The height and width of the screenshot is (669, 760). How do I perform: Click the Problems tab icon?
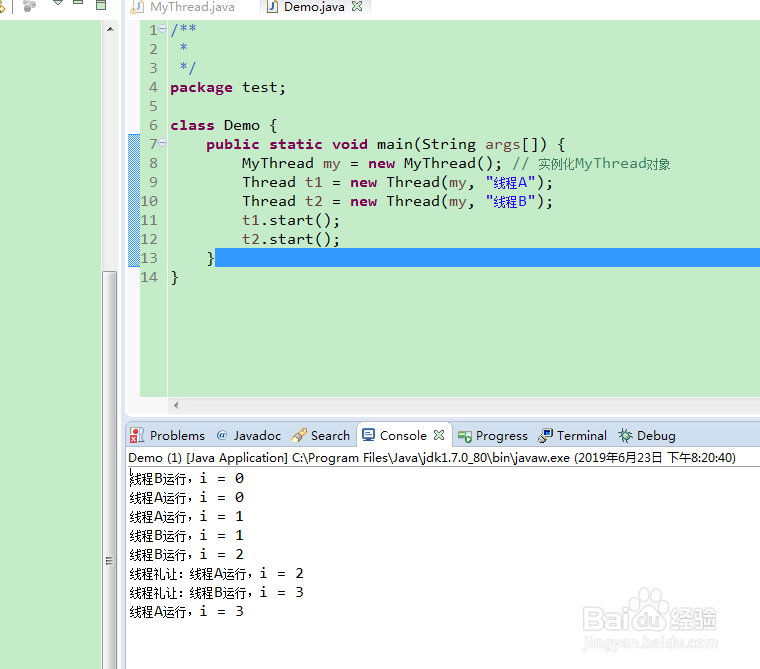click(137, 435)
